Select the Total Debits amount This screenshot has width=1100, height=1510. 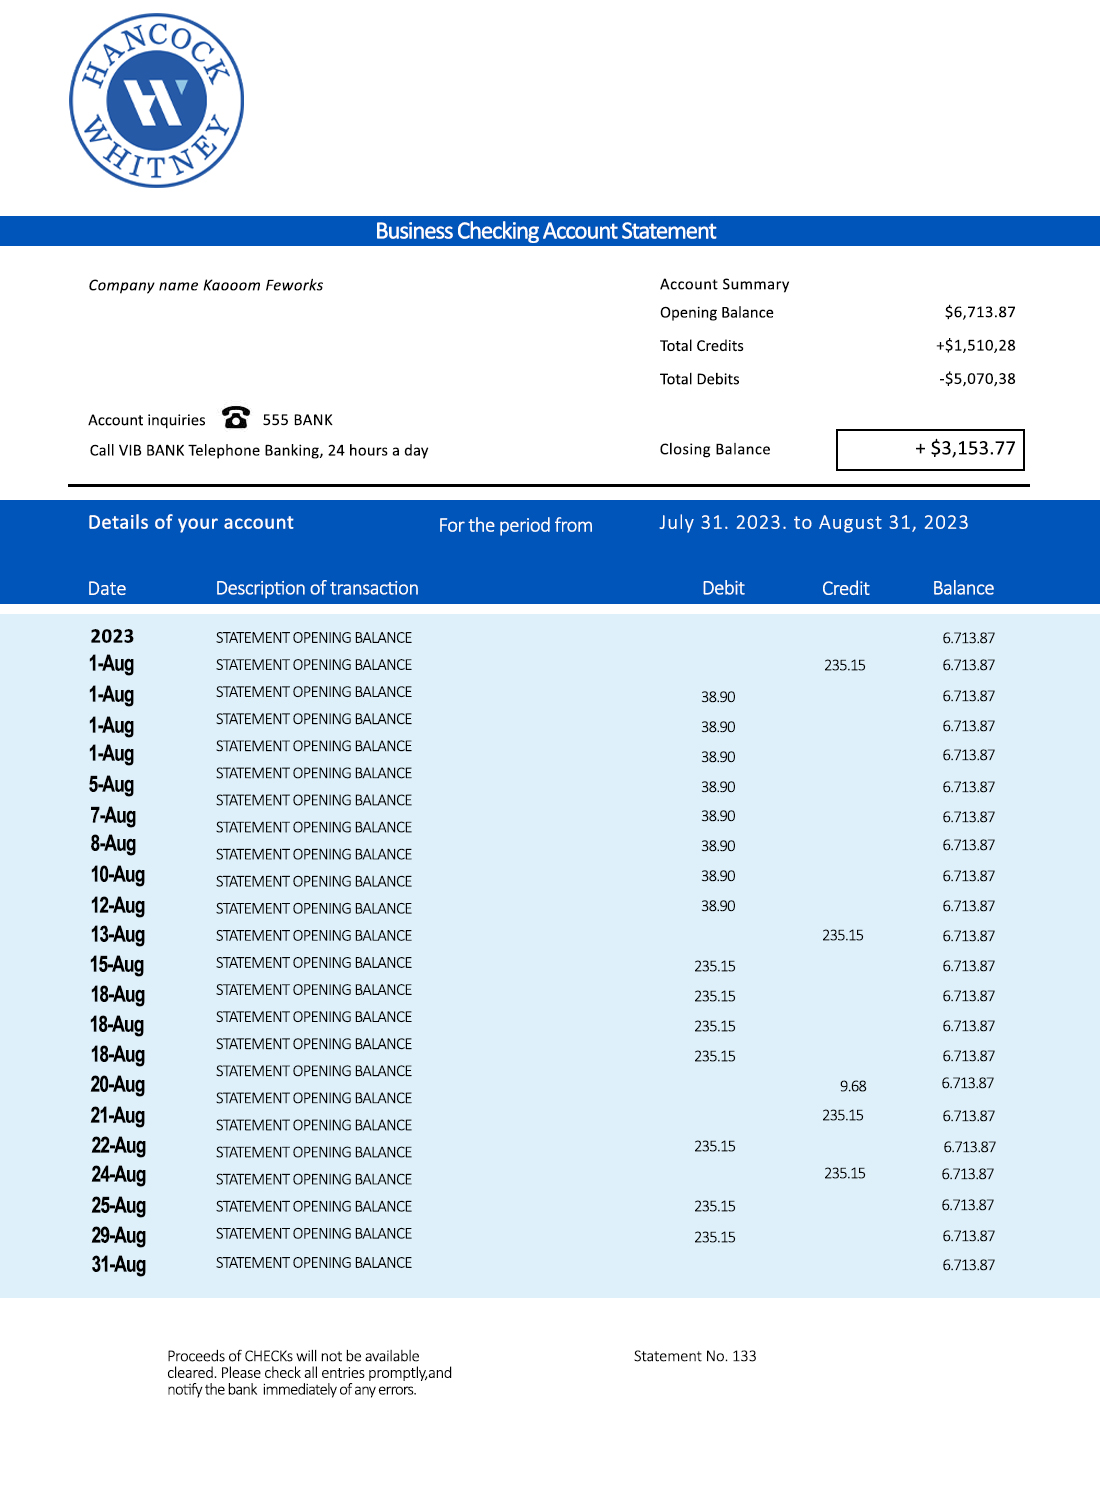[x=976, y=379]
